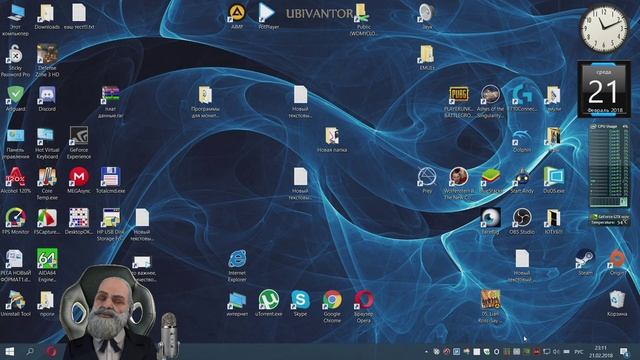Open the интернет network shortcut

(x=237, y=303)
